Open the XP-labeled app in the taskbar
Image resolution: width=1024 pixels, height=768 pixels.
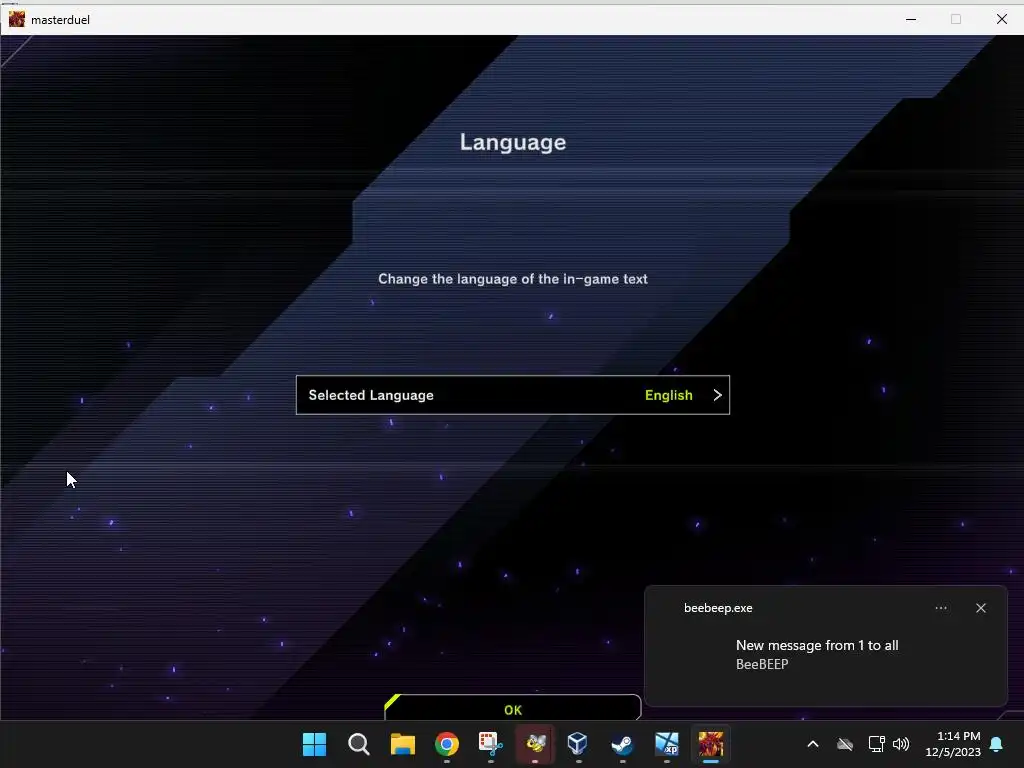coord(667,744)
